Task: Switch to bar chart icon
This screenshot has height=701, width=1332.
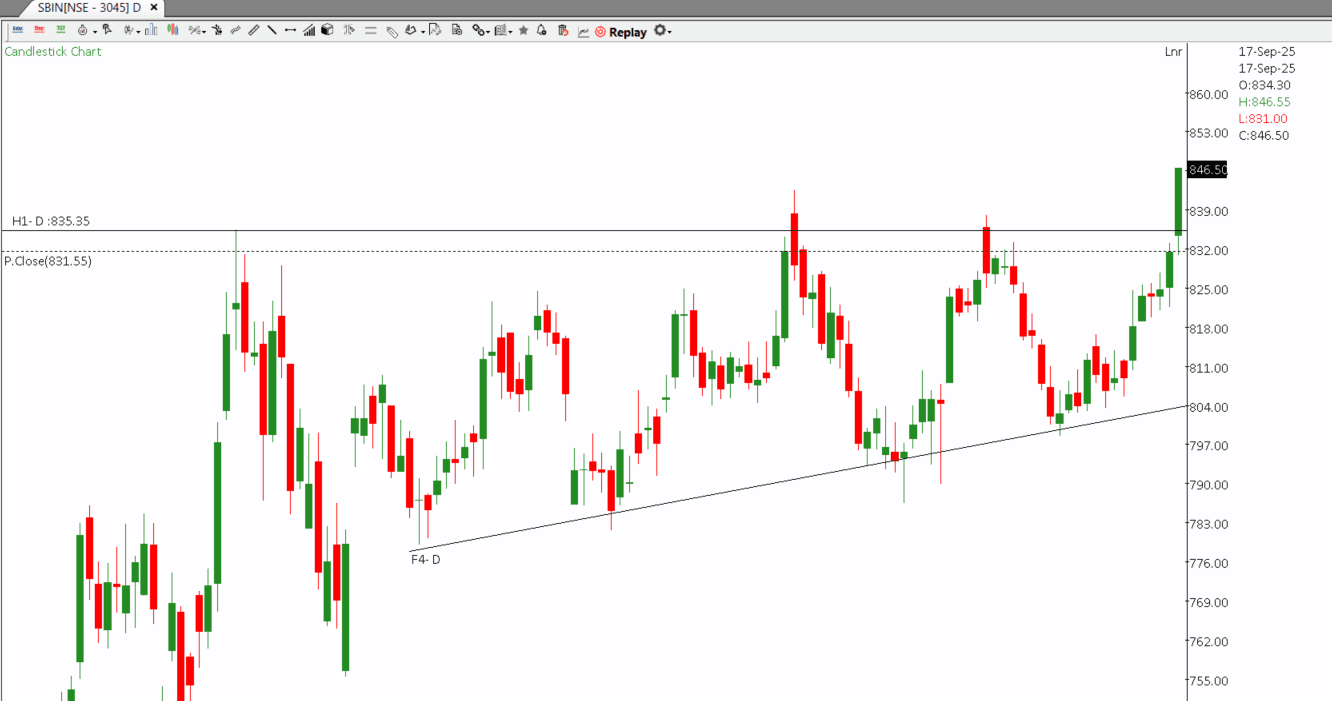Action: [151, 30]
